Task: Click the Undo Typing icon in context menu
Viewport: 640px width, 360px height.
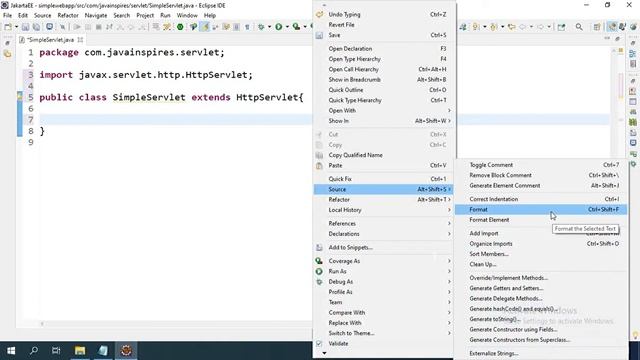Action: (x=319, y=14)
